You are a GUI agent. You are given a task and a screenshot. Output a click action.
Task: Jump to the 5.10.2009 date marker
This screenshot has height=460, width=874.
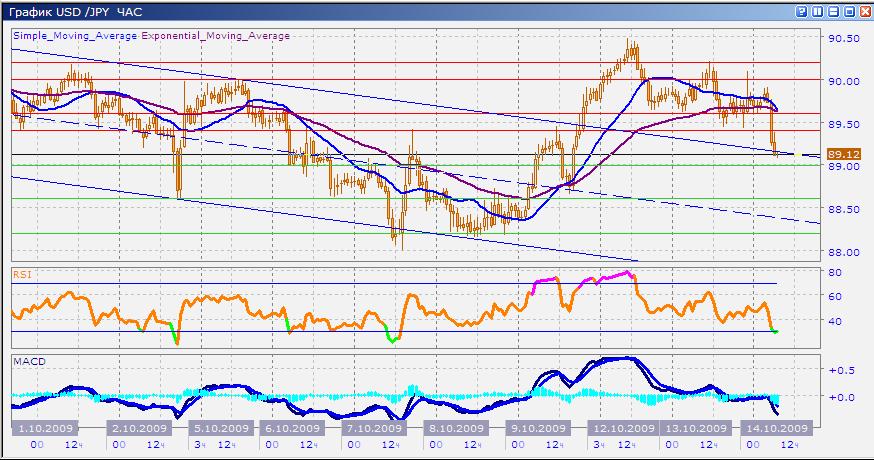(x=219, y=428)
